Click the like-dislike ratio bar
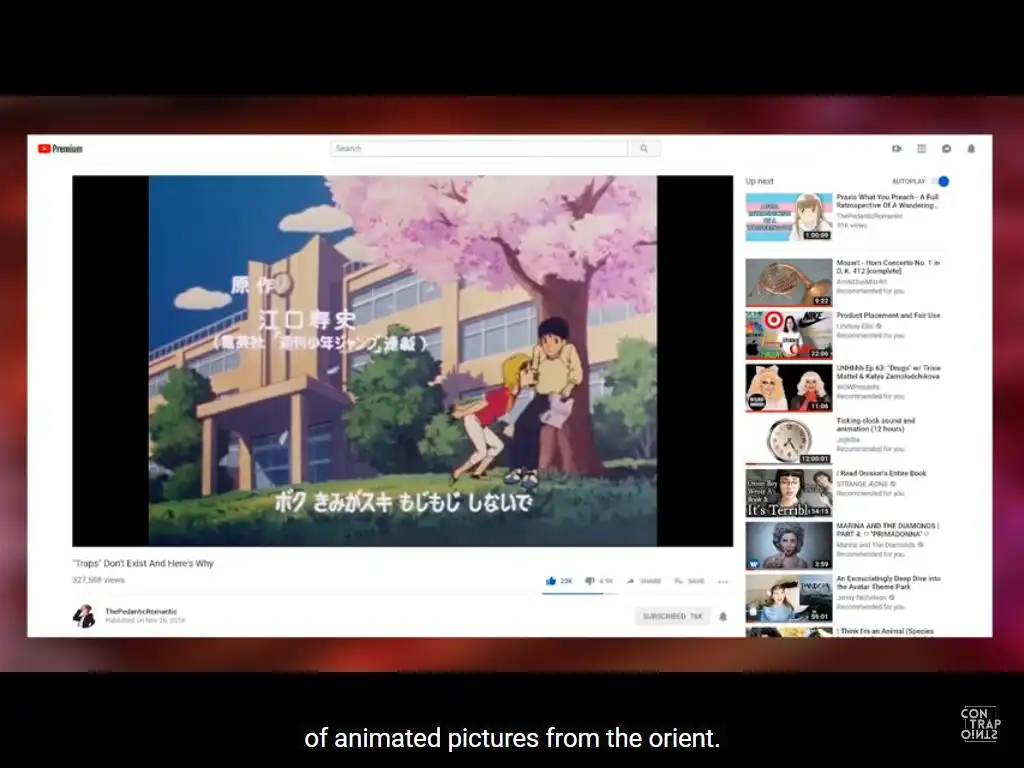This screenshot has height=768, width=1024. click(x=579, y=594)
